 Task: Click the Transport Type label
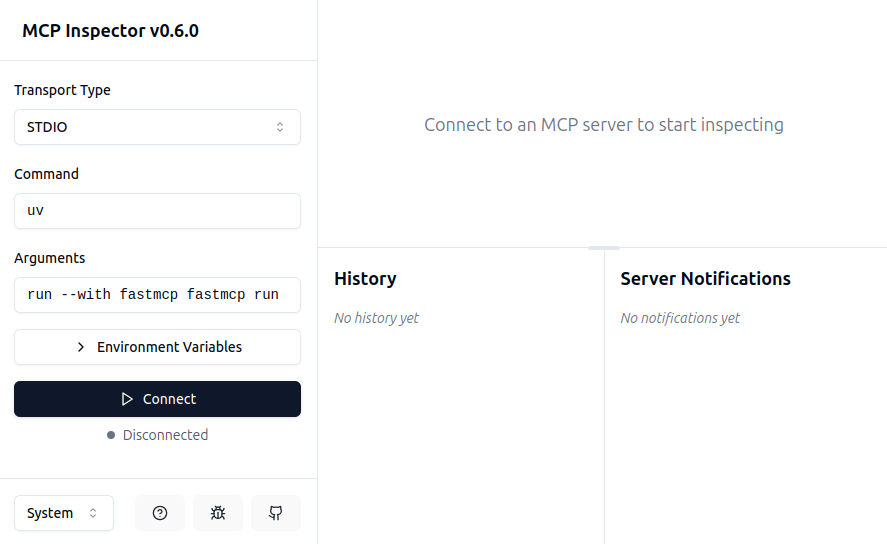pyautogui.click(x=62, y=90)
